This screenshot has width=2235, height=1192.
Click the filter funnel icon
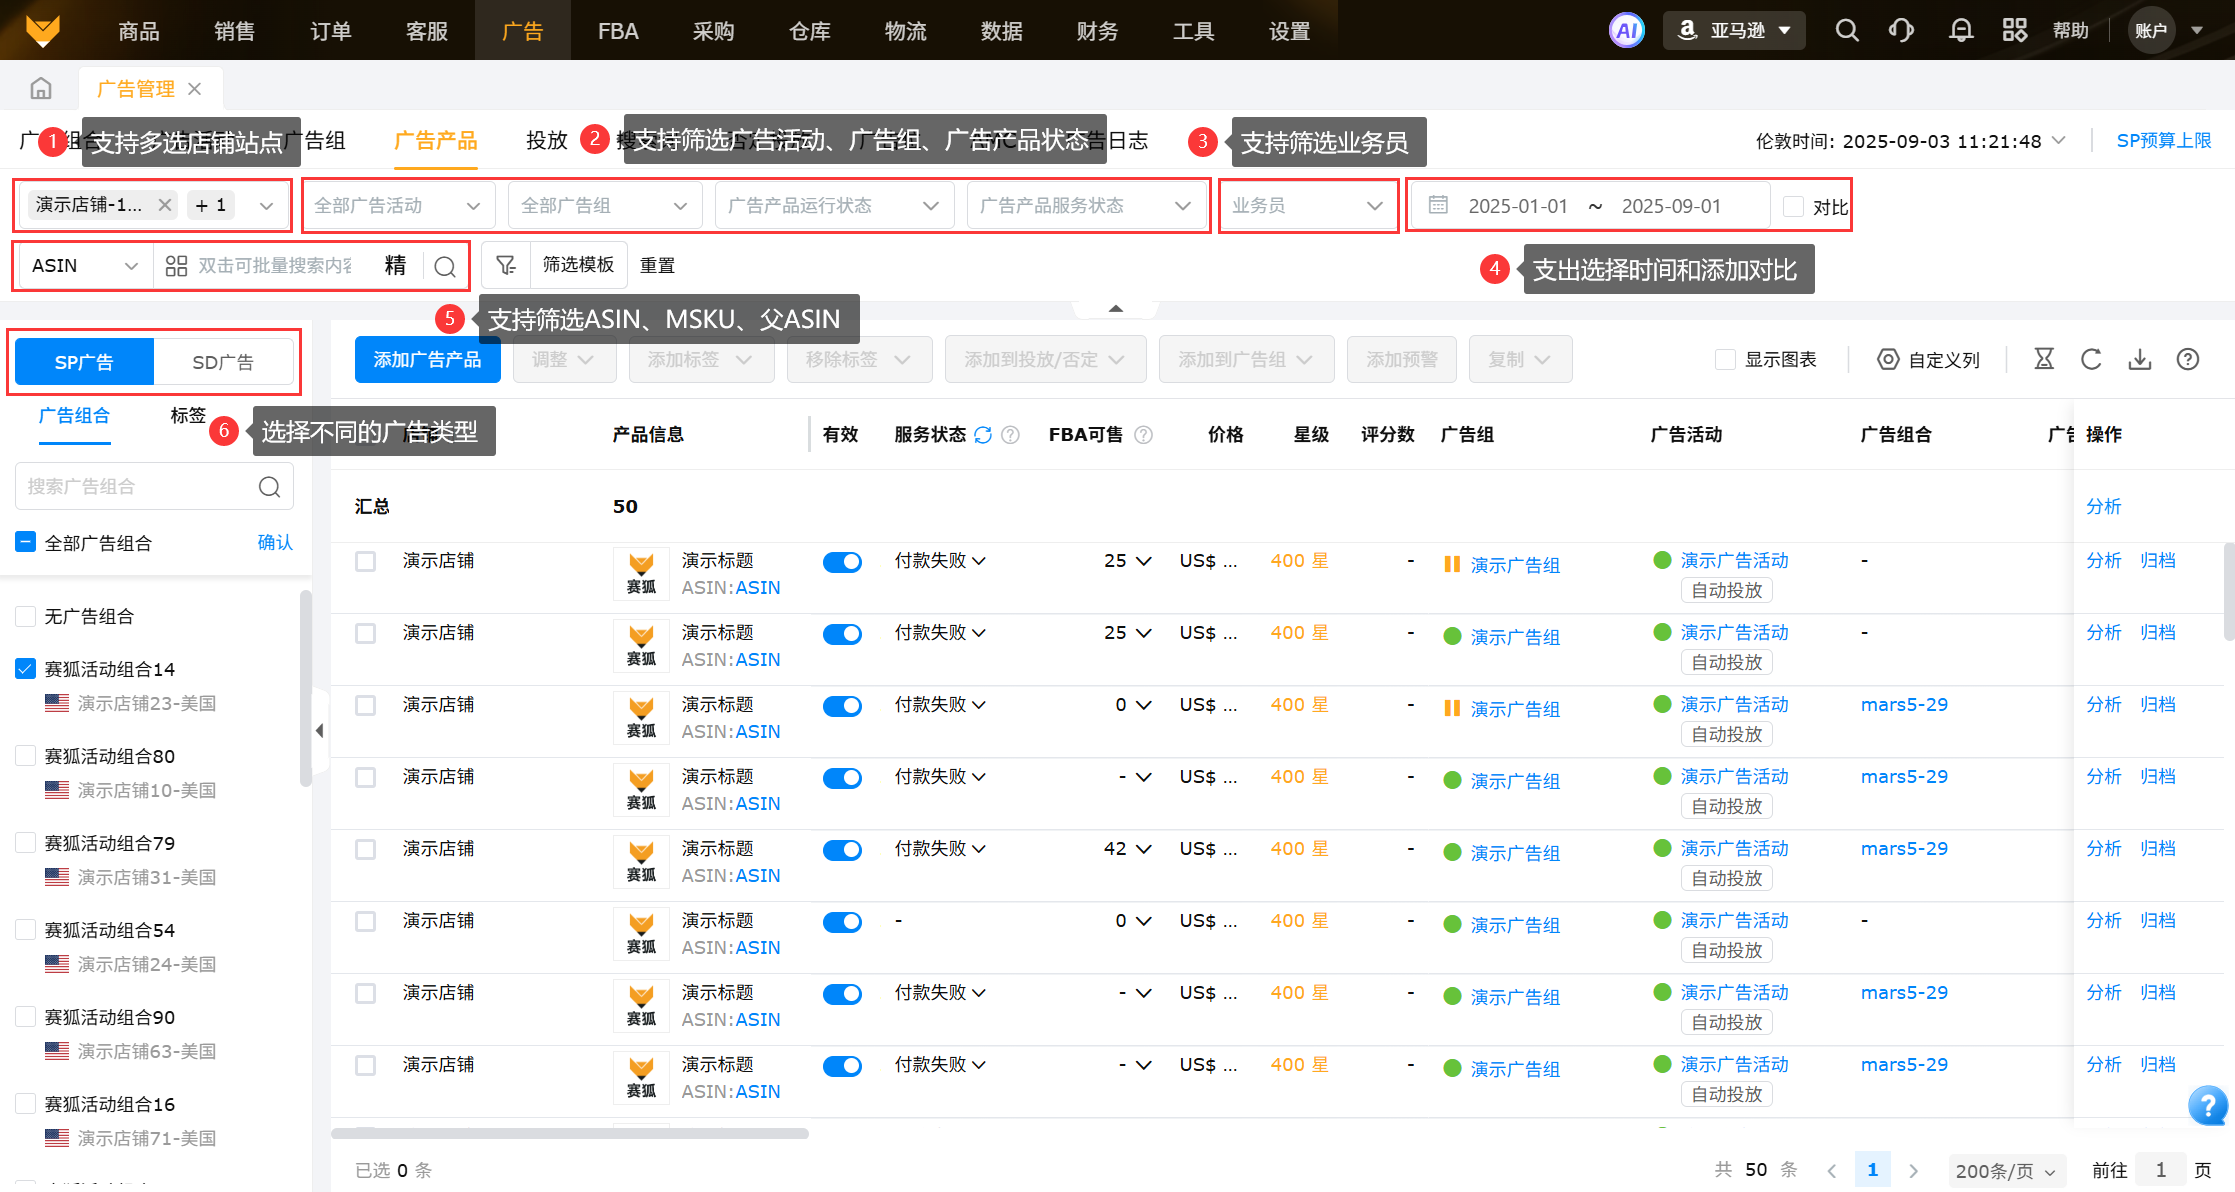tap(506, 265)
